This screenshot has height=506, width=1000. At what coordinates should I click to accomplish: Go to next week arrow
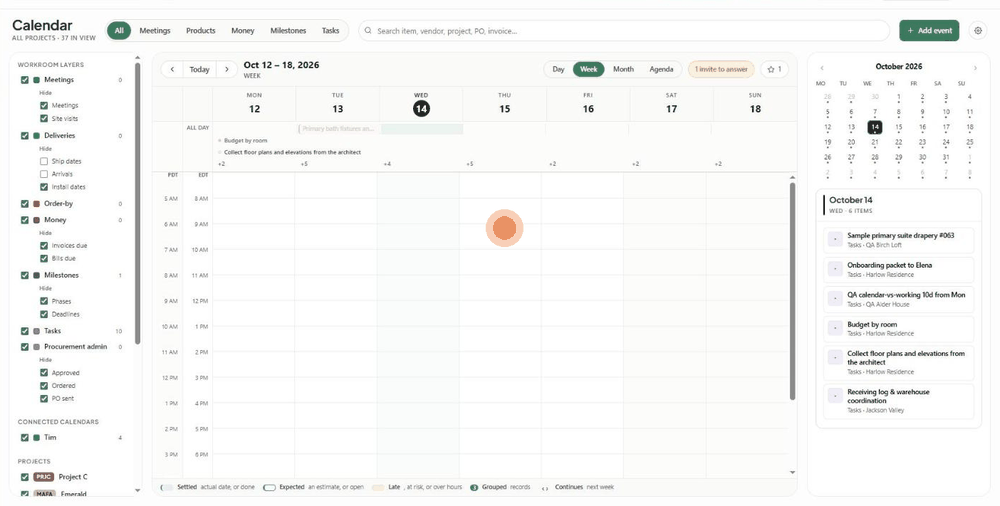226,70
